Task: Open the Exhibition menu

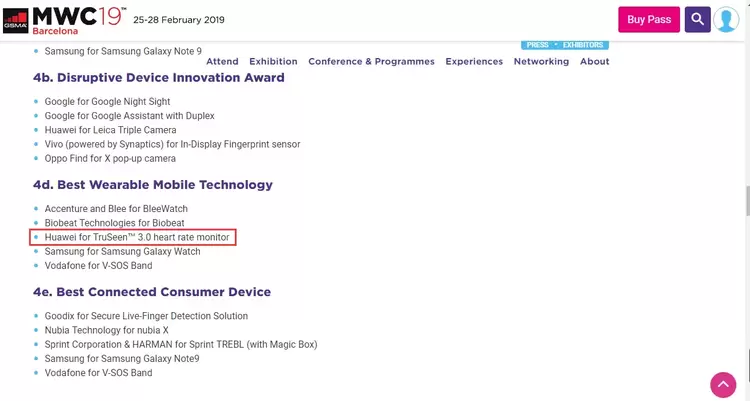Action: coord(273,61)
